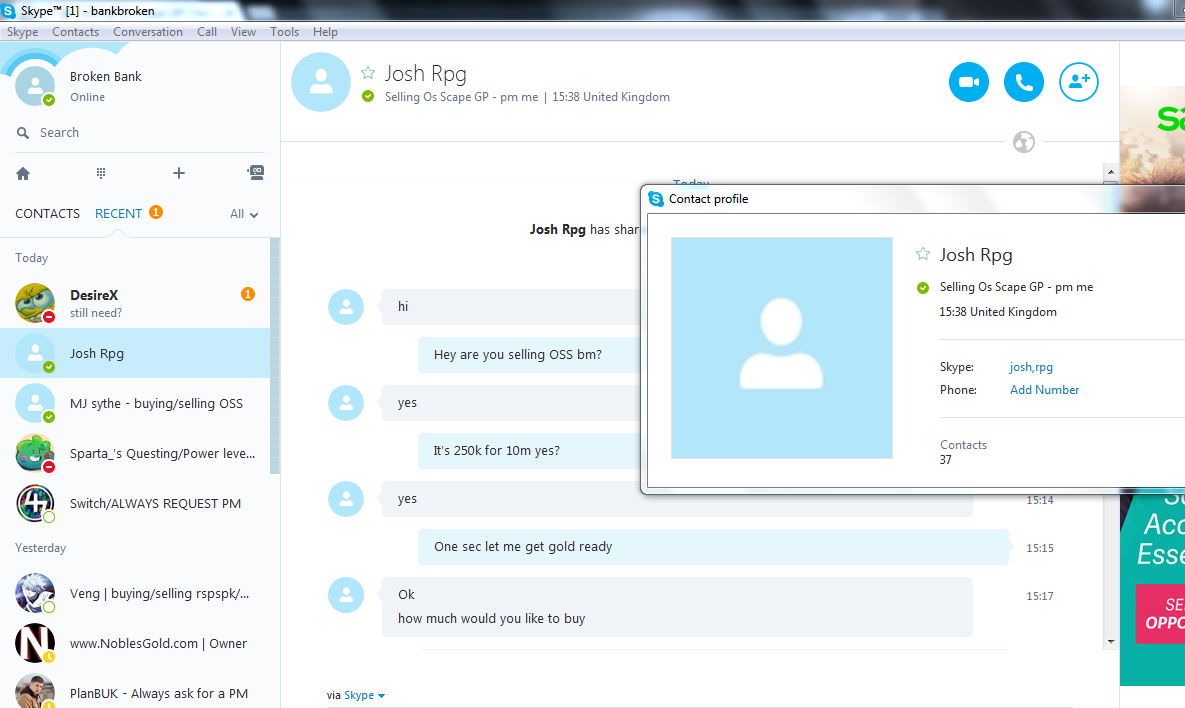1185x708 pixels.
Task: Click Sparta_'s green avatar picture
Action: click(35, 453)
